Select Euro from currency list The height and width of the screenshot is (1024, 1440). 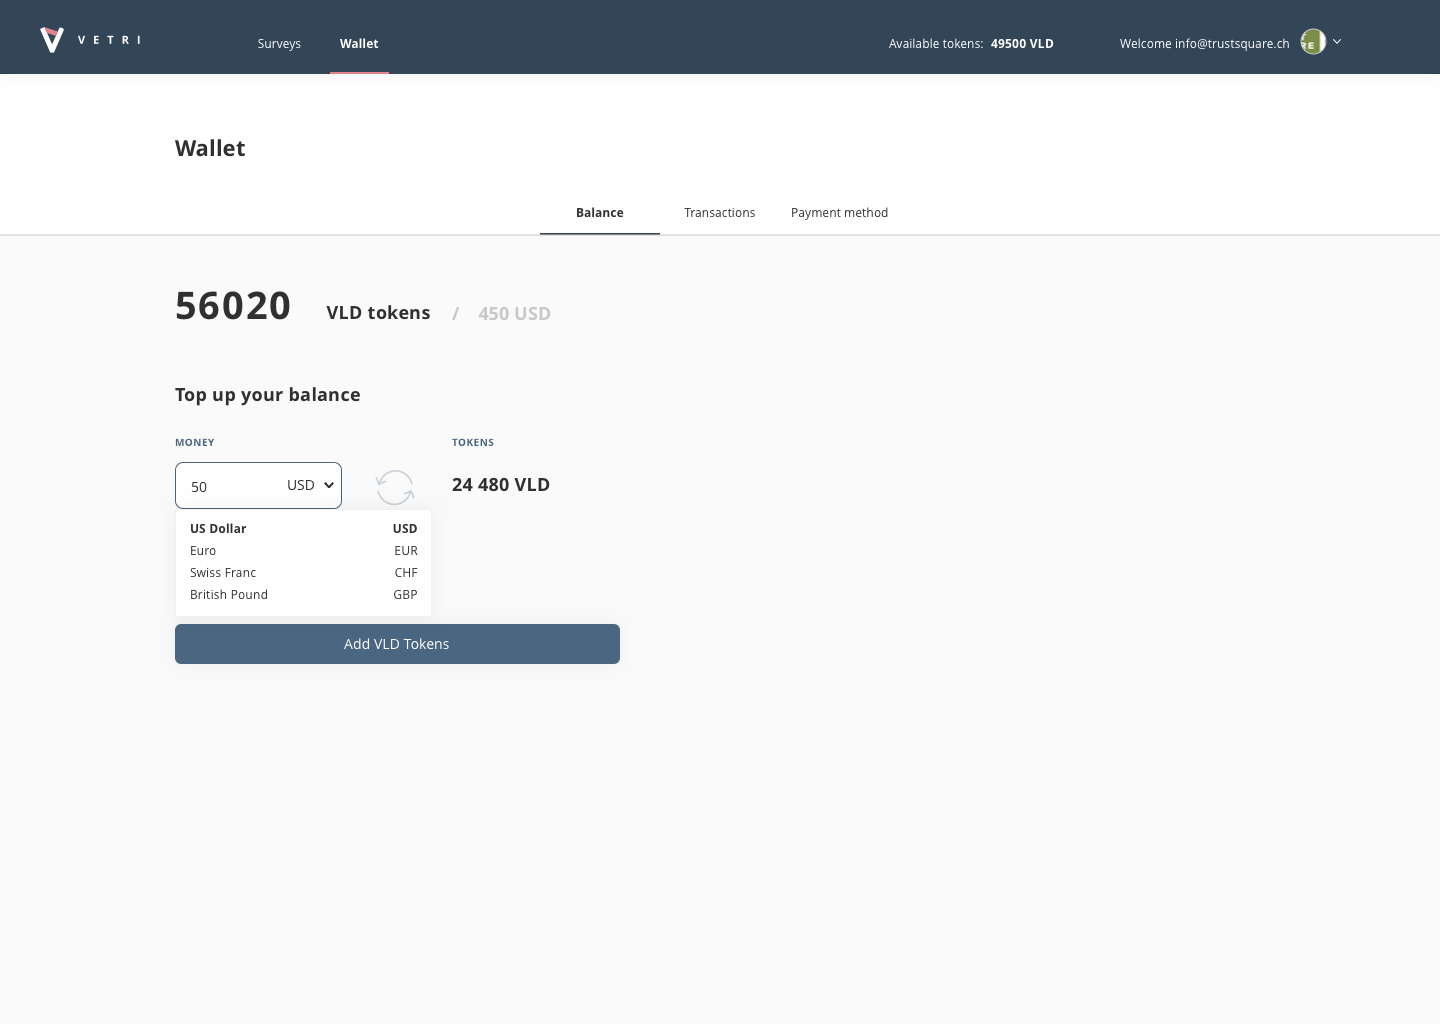[304, 550]
